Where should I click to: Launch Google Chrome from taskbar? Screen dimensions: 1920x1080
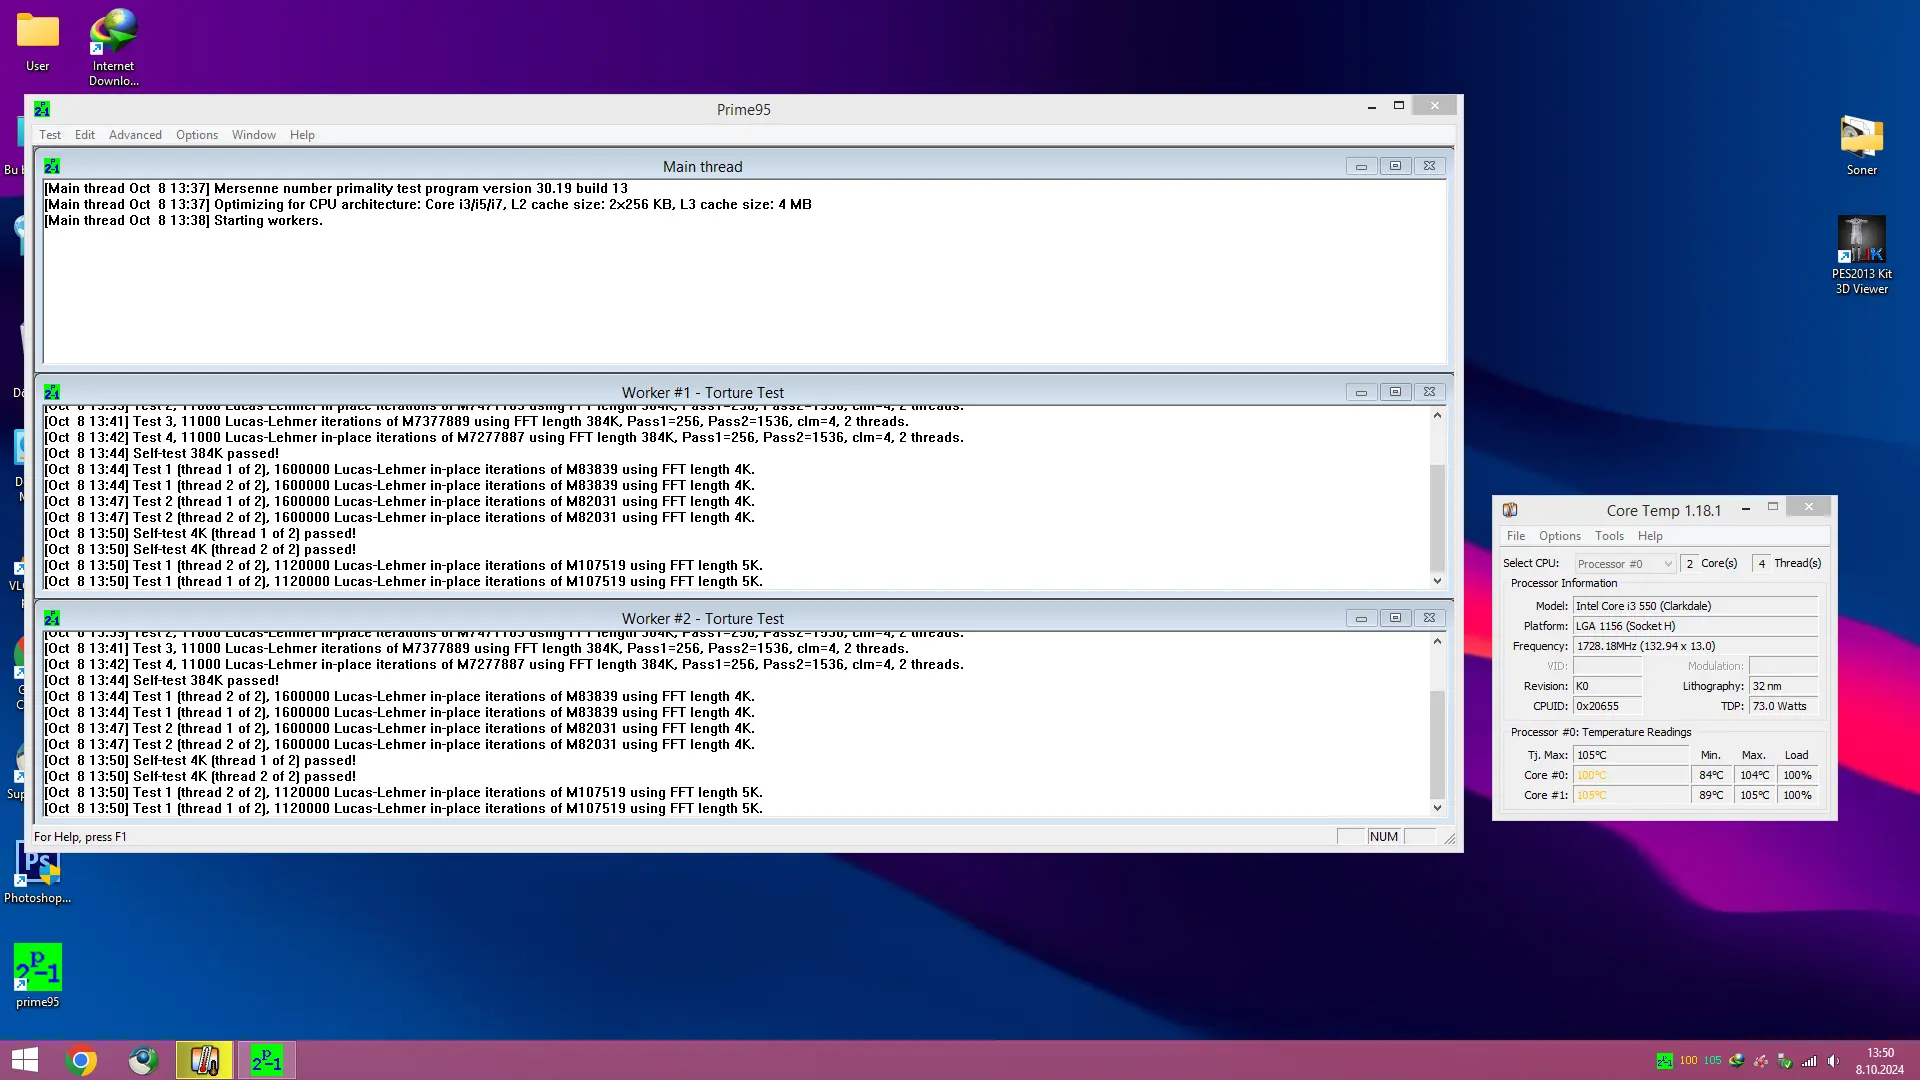coord(81,1060)
